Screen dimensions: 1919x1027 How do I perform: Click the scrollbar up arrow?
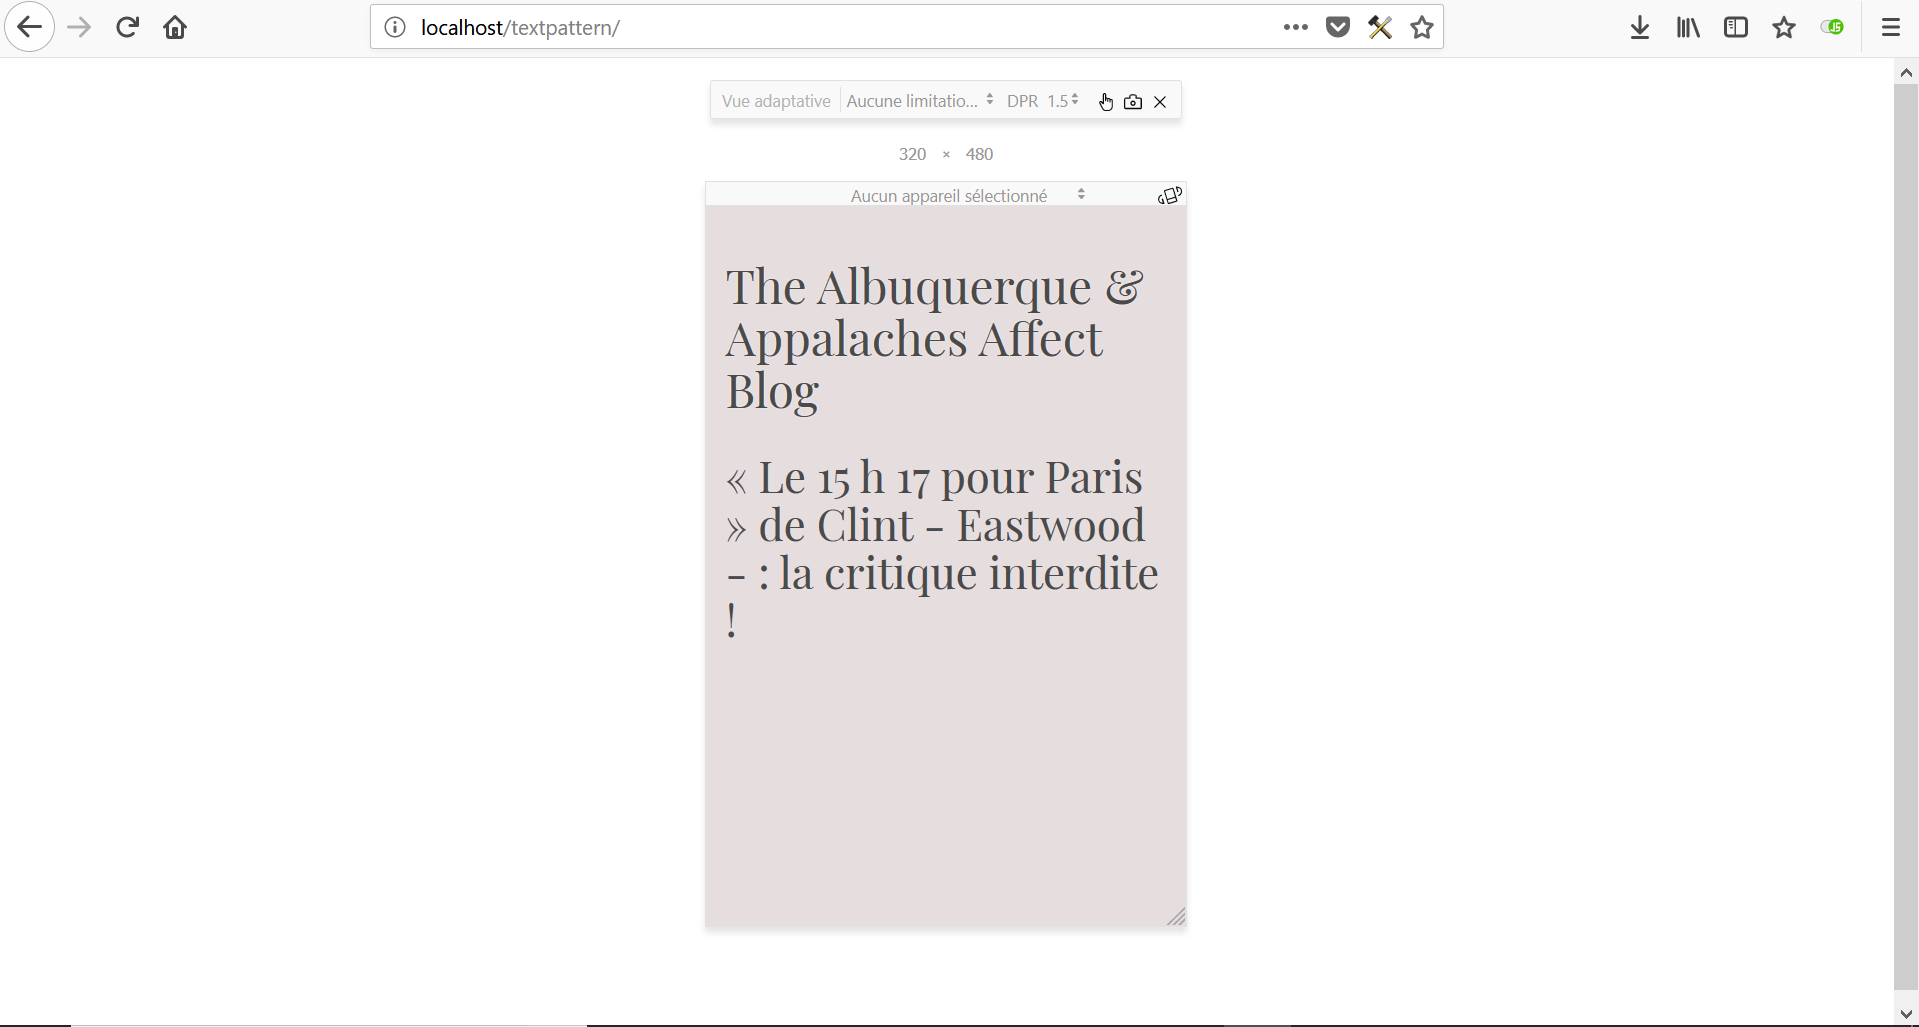tap(1906, 72)
